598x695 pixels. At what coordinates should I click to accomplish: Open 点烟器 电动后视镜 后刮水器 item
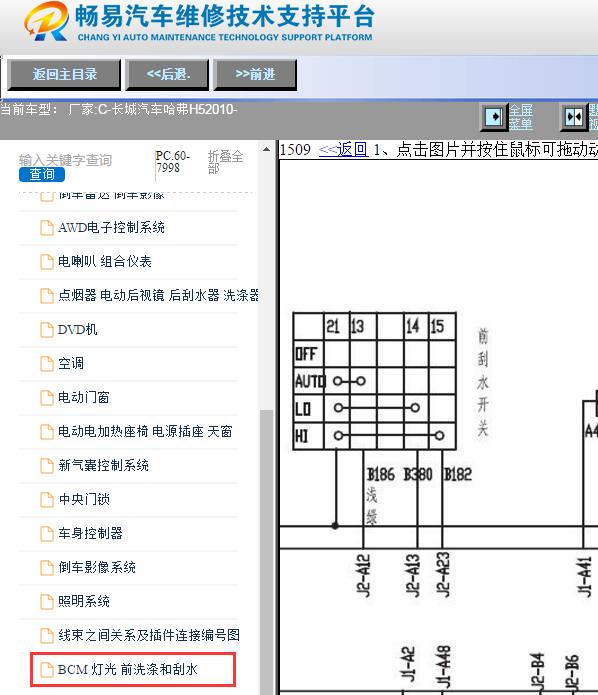[x=158, y=296]
